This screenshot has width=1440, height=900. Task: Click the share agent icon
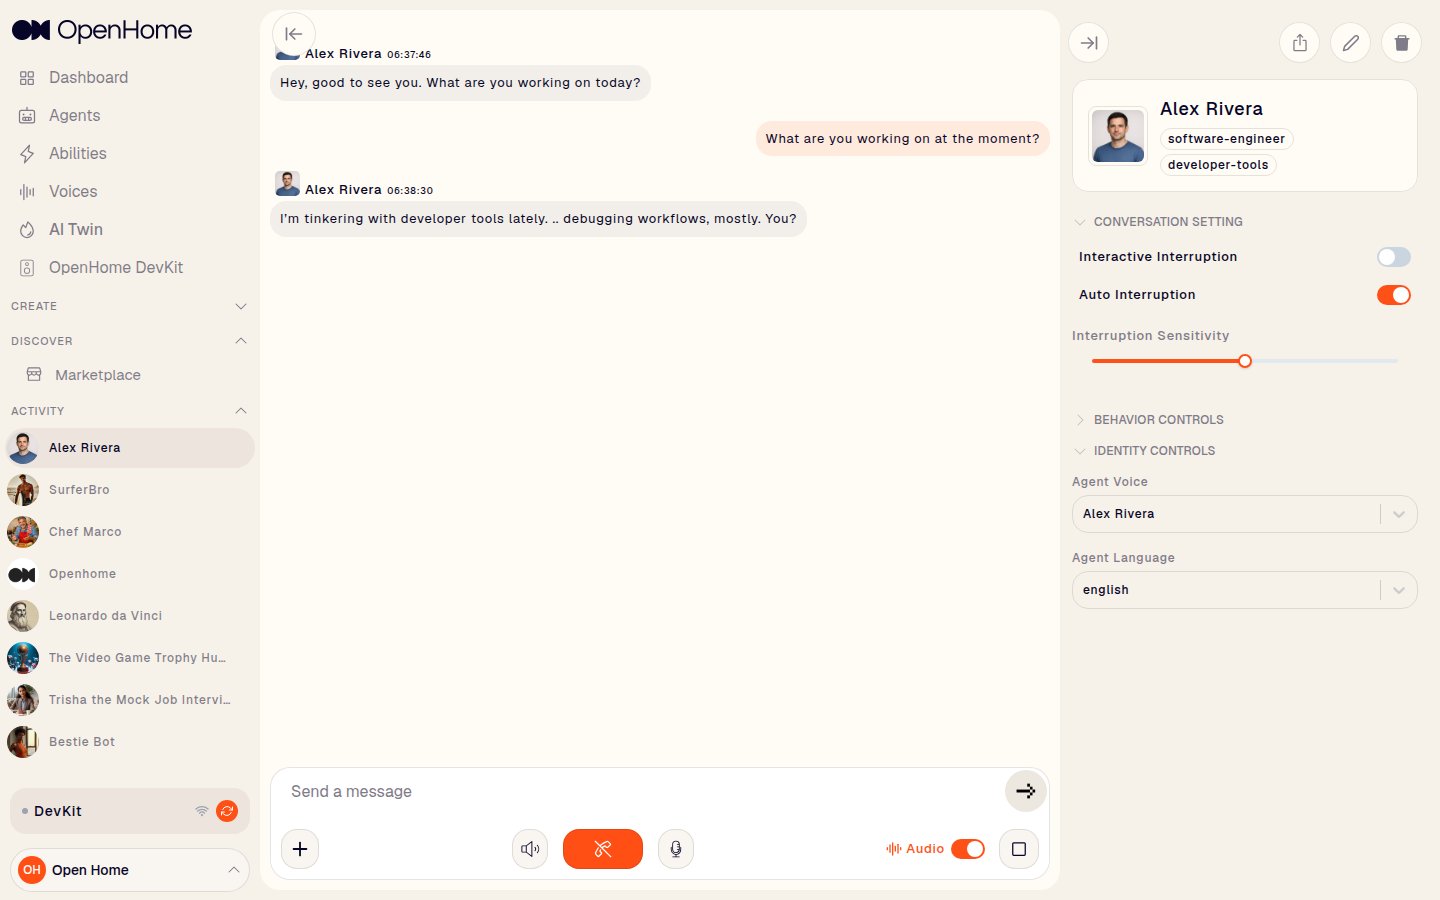click(x=1300, y=43)
